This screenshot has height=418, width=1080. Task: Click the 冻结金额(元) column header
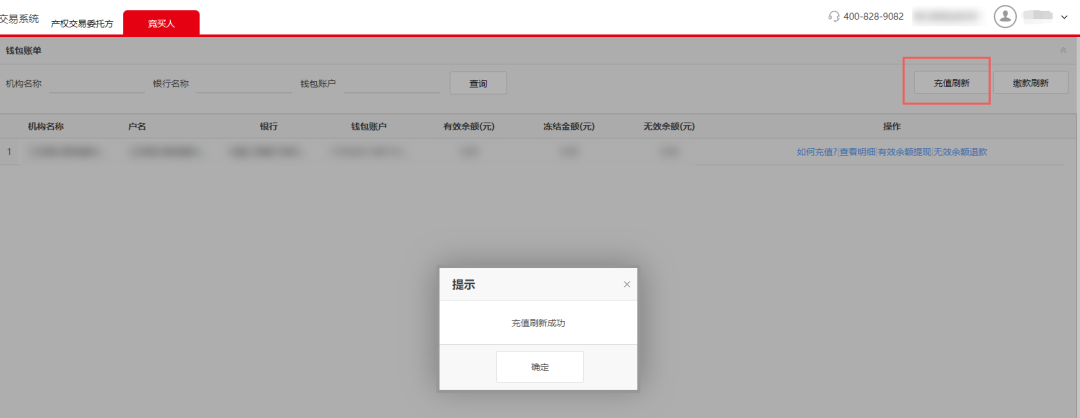569,127
